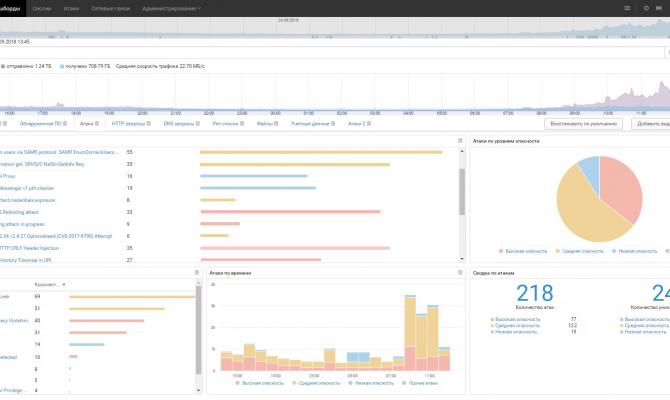Click the delete icon on Атаки 2 tab
This screenshot has width=670, height=400.
click(x=369, y=124)
